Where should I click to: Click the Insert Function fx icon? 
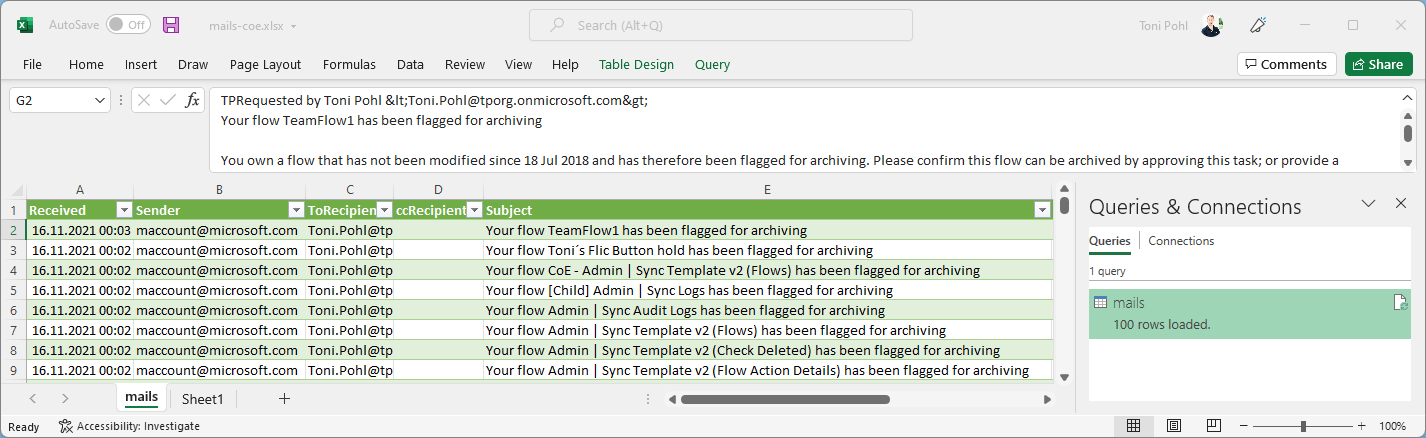[193, 100]
